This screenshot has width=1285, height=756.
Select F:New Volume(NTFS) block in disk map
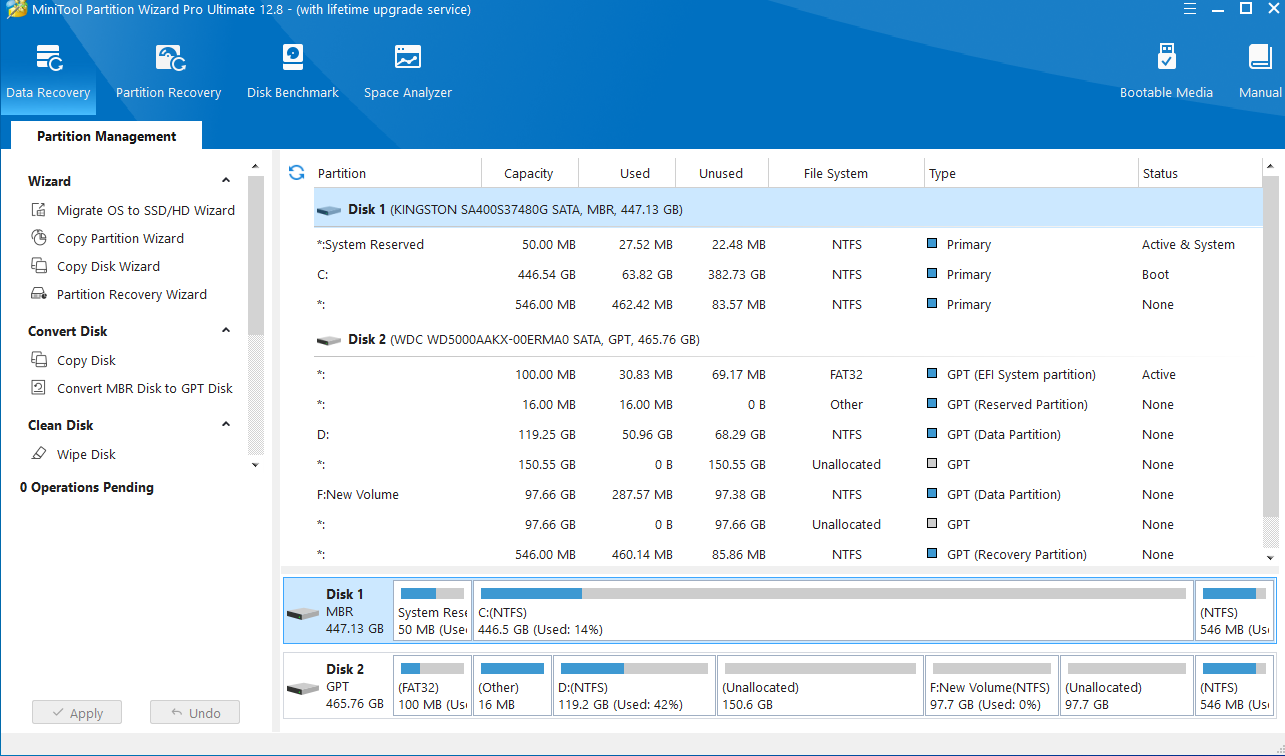tap(991, 686)
